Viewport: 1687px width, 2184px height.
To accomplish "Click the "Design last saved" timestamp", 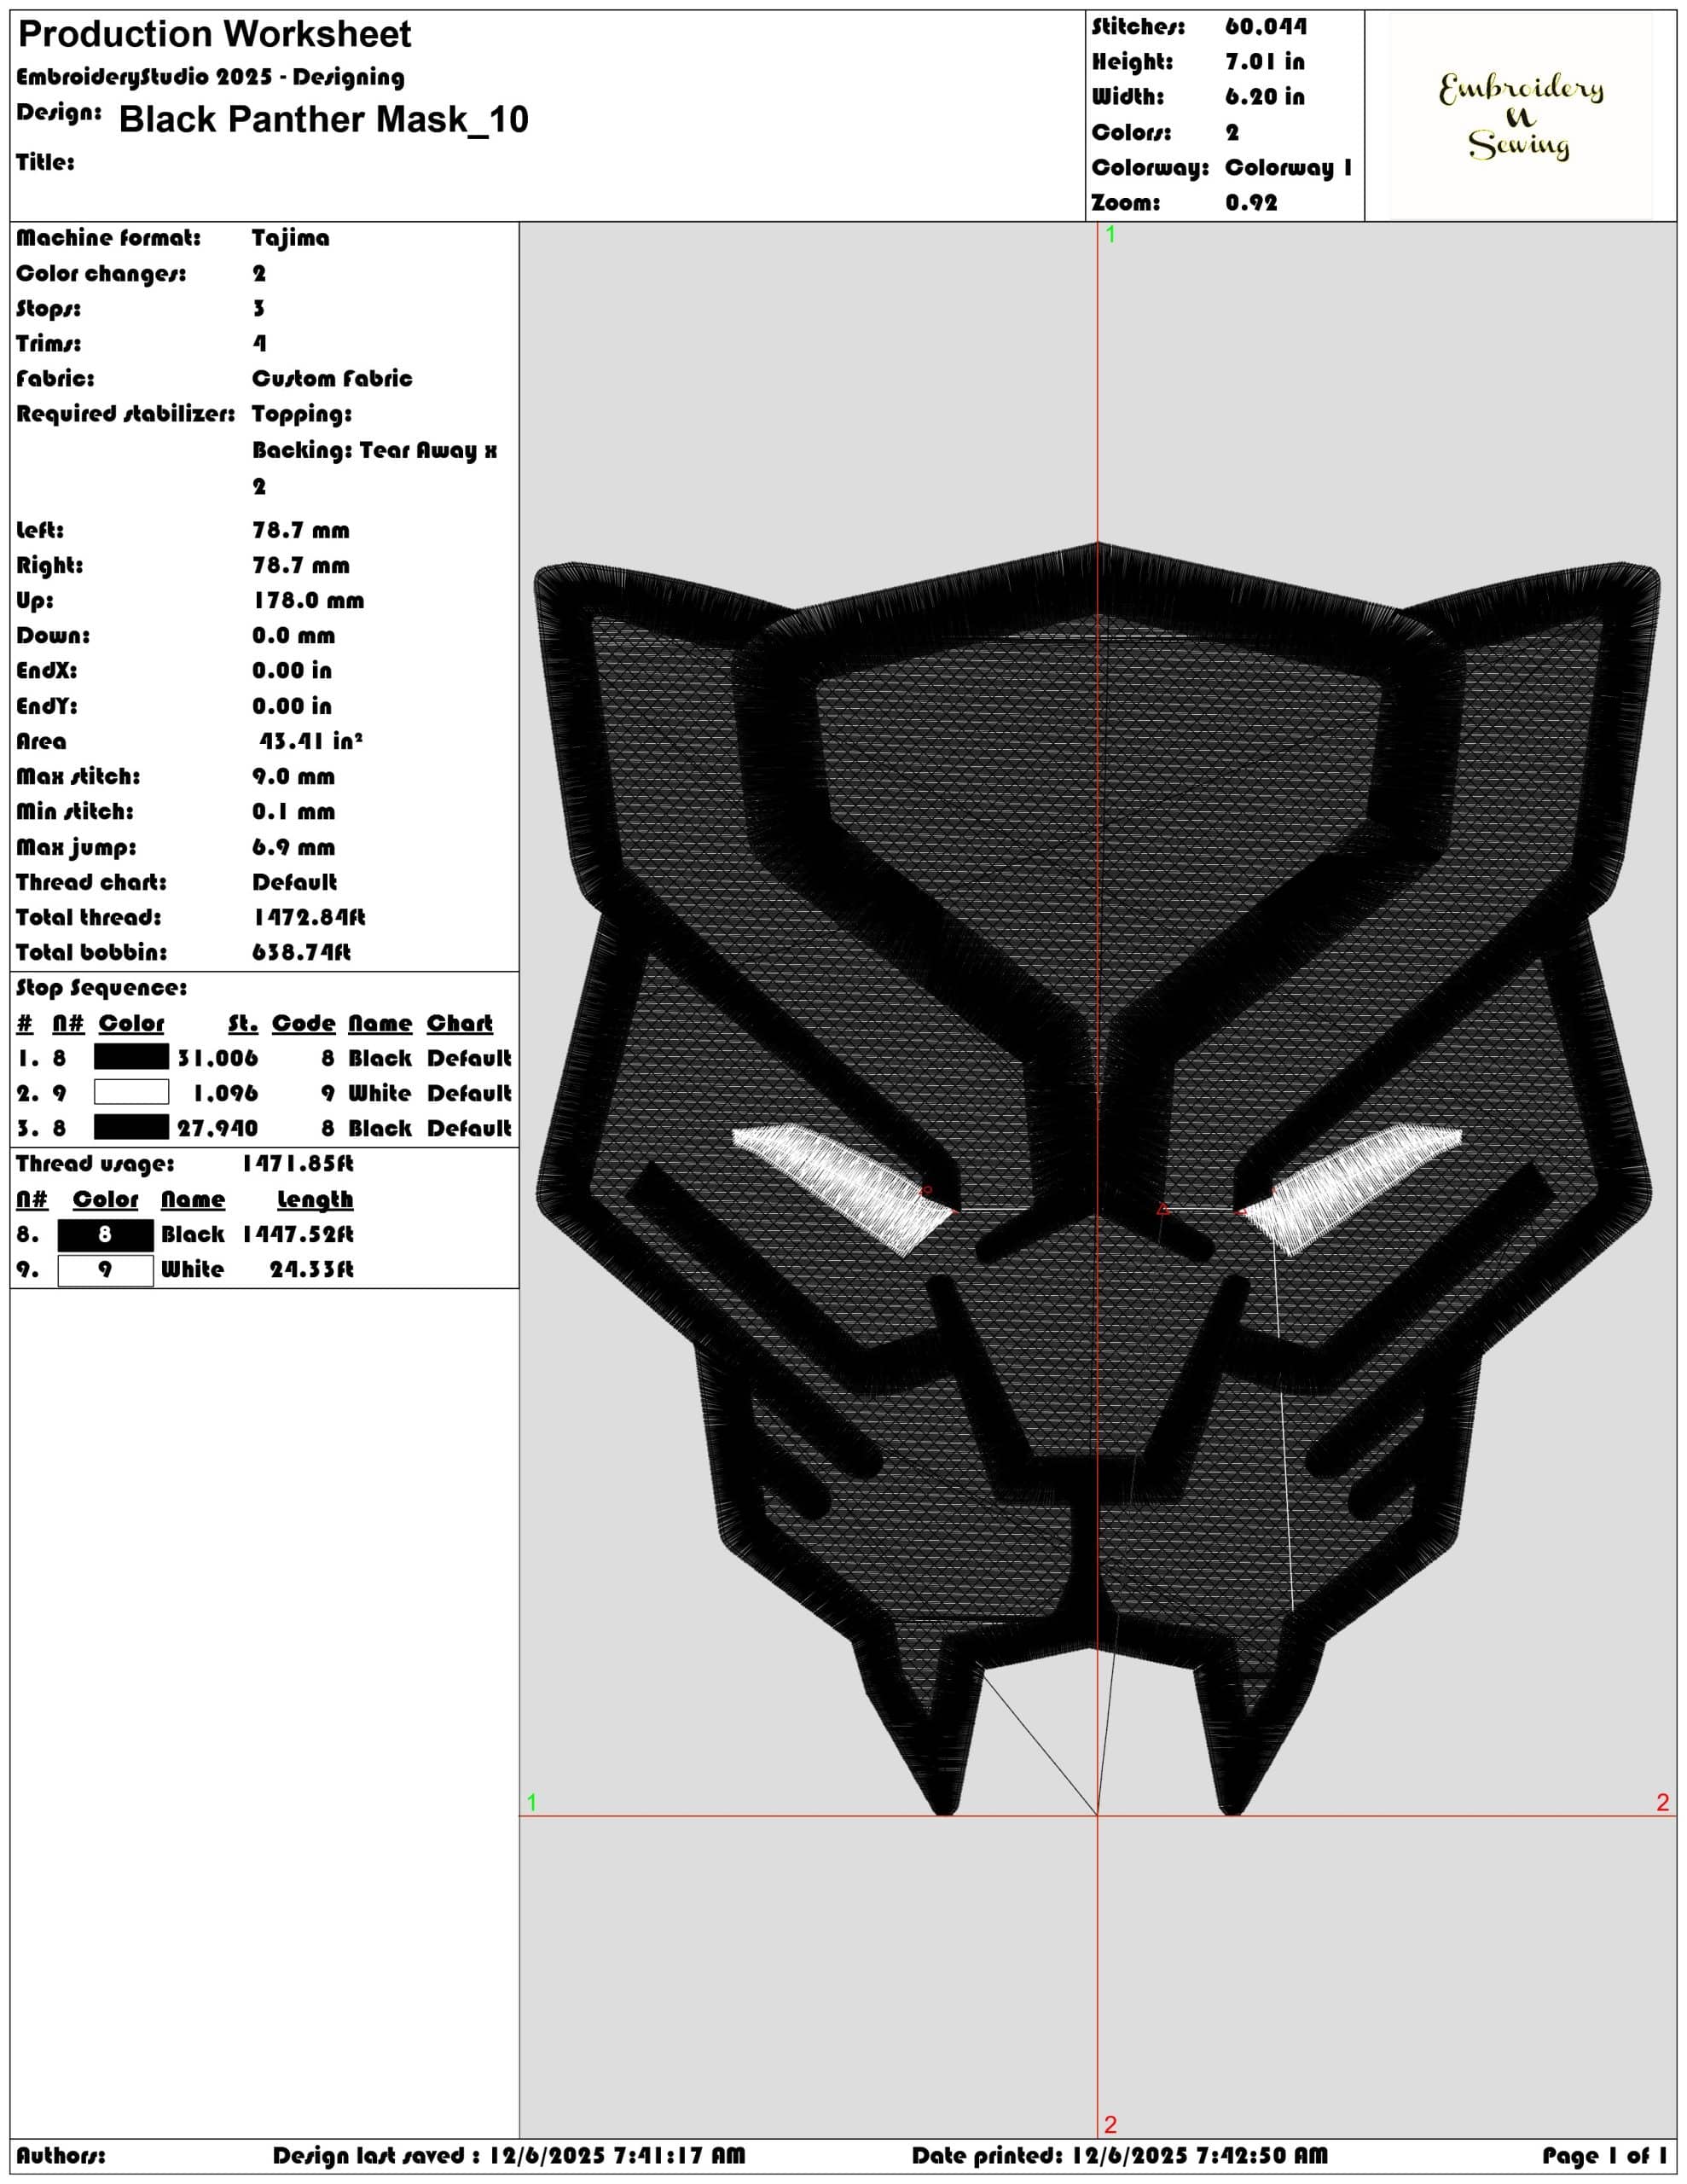I will (508, 2155).
